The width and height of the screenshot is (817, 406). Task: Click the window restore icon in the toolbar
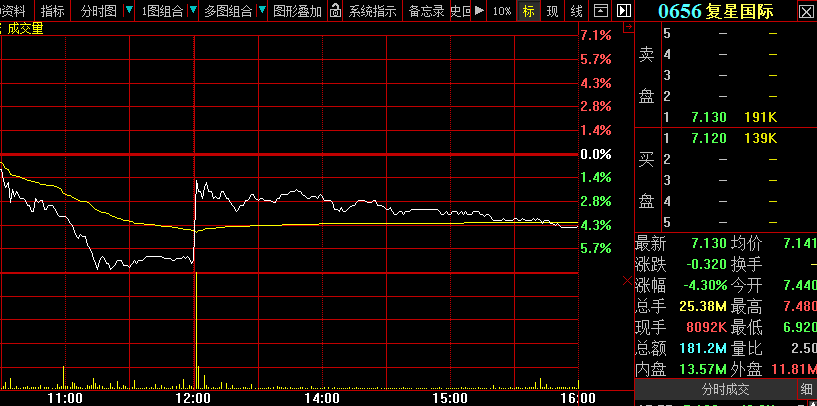click(x=600, y=11)
